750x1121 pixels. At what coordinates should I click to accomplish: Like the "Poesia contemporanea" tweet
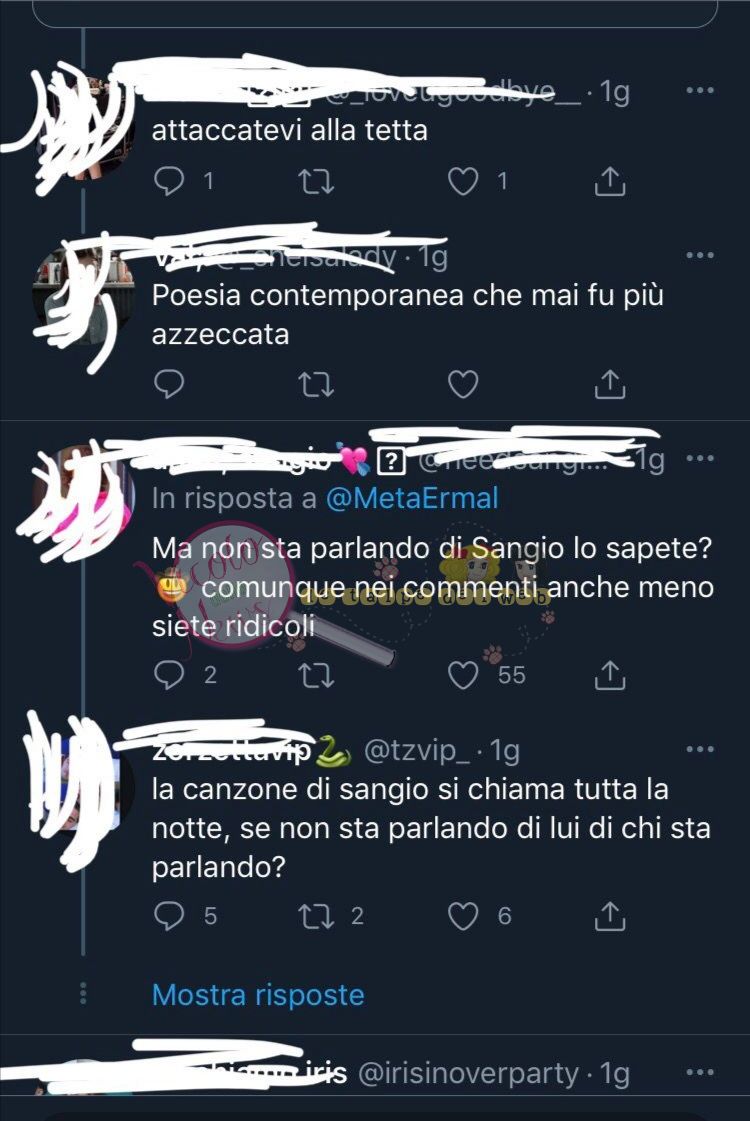pos(463,384)
